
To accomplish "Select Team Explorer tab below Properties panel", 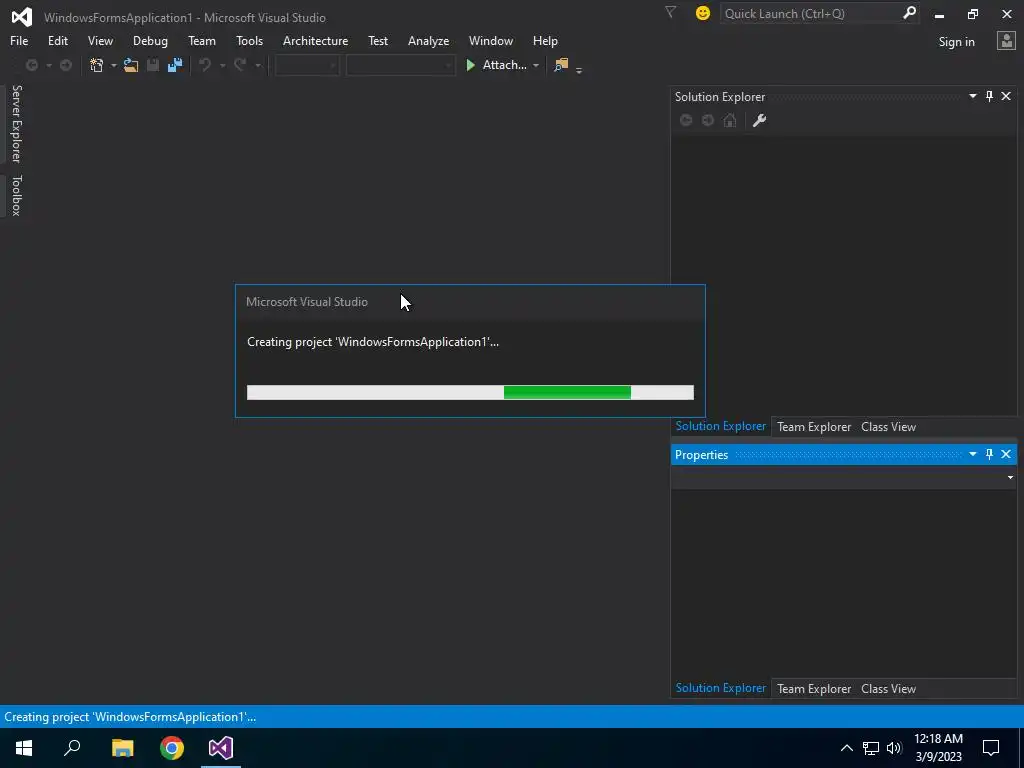I will click(814, 688).
